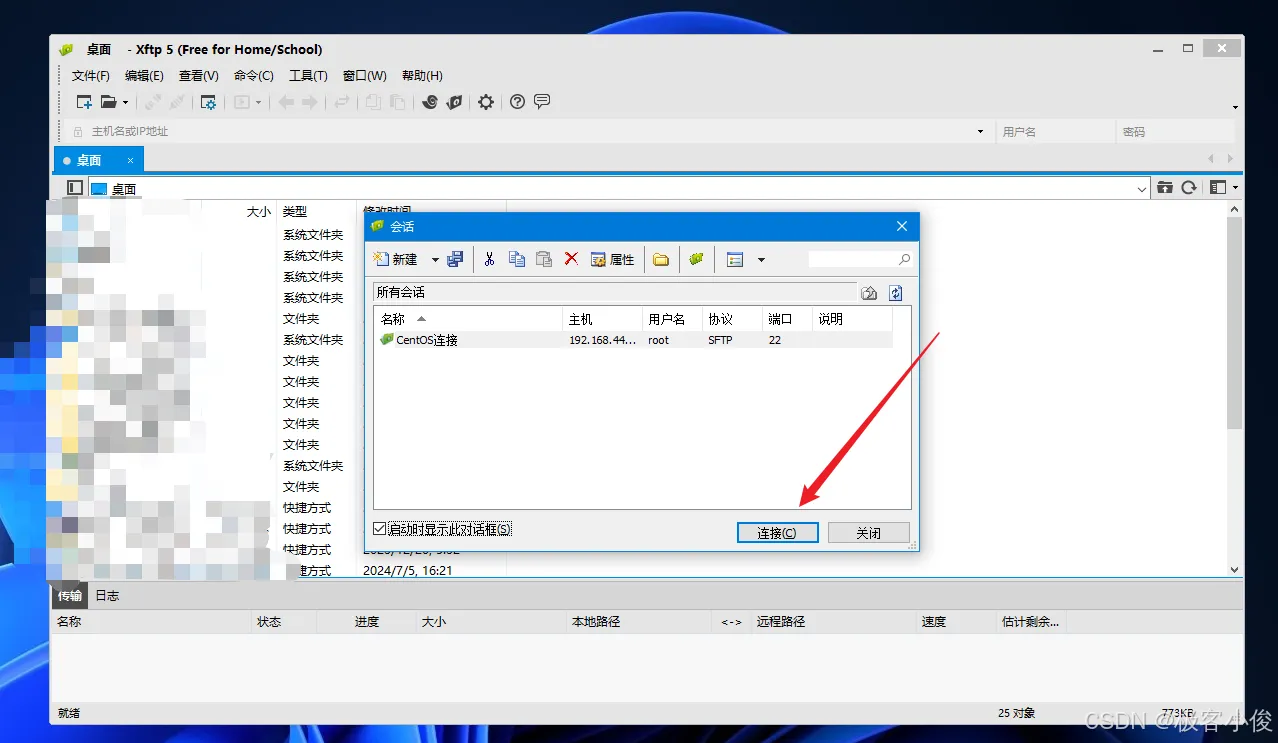Expand the 新建 dropdown arrow
This screenshot has height=743, width=1278.
(x=435, y=260)
